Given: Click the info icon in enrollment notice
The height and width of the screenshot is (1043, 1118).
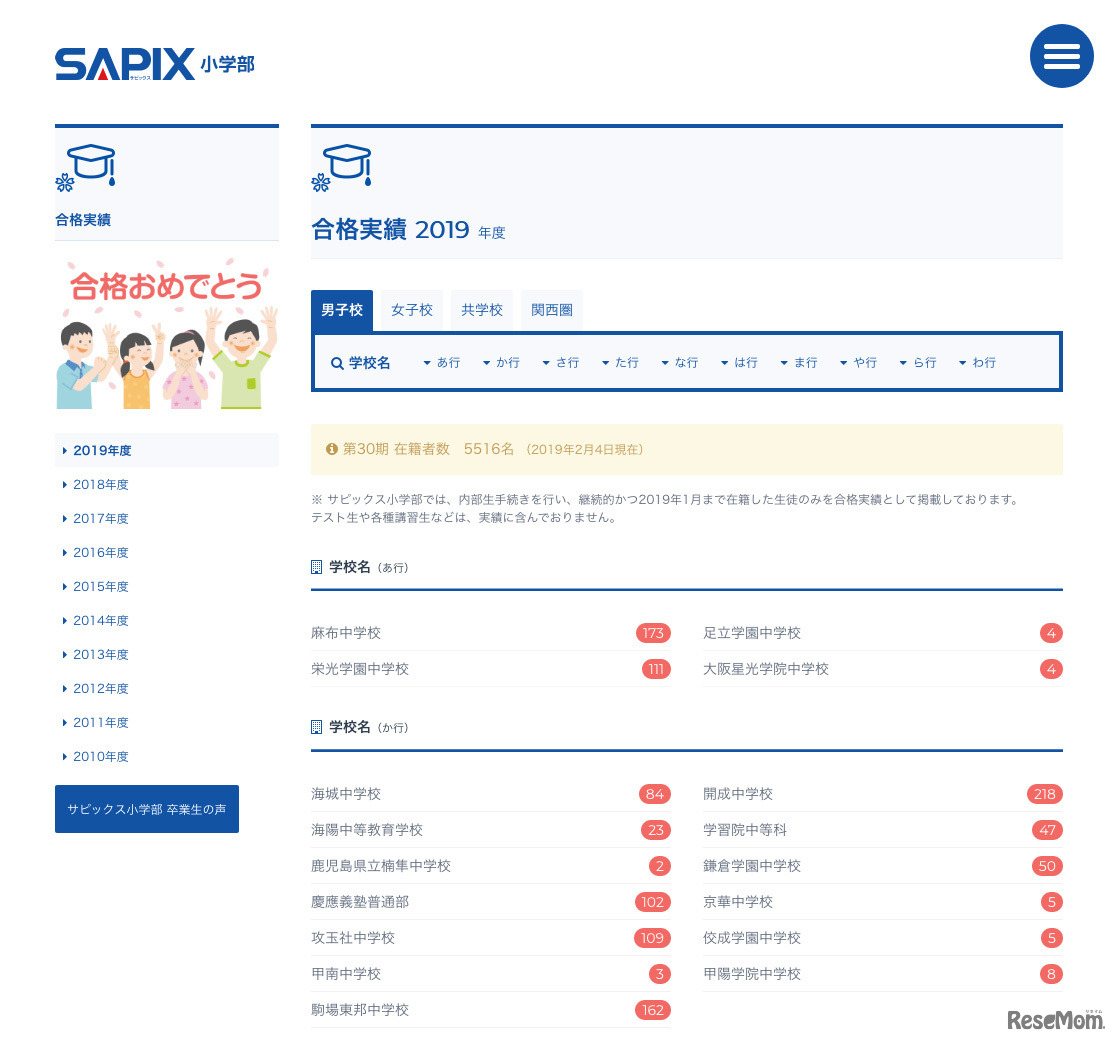Looking at the screenshot, I should pyautogui.click(x=332, y=450).
